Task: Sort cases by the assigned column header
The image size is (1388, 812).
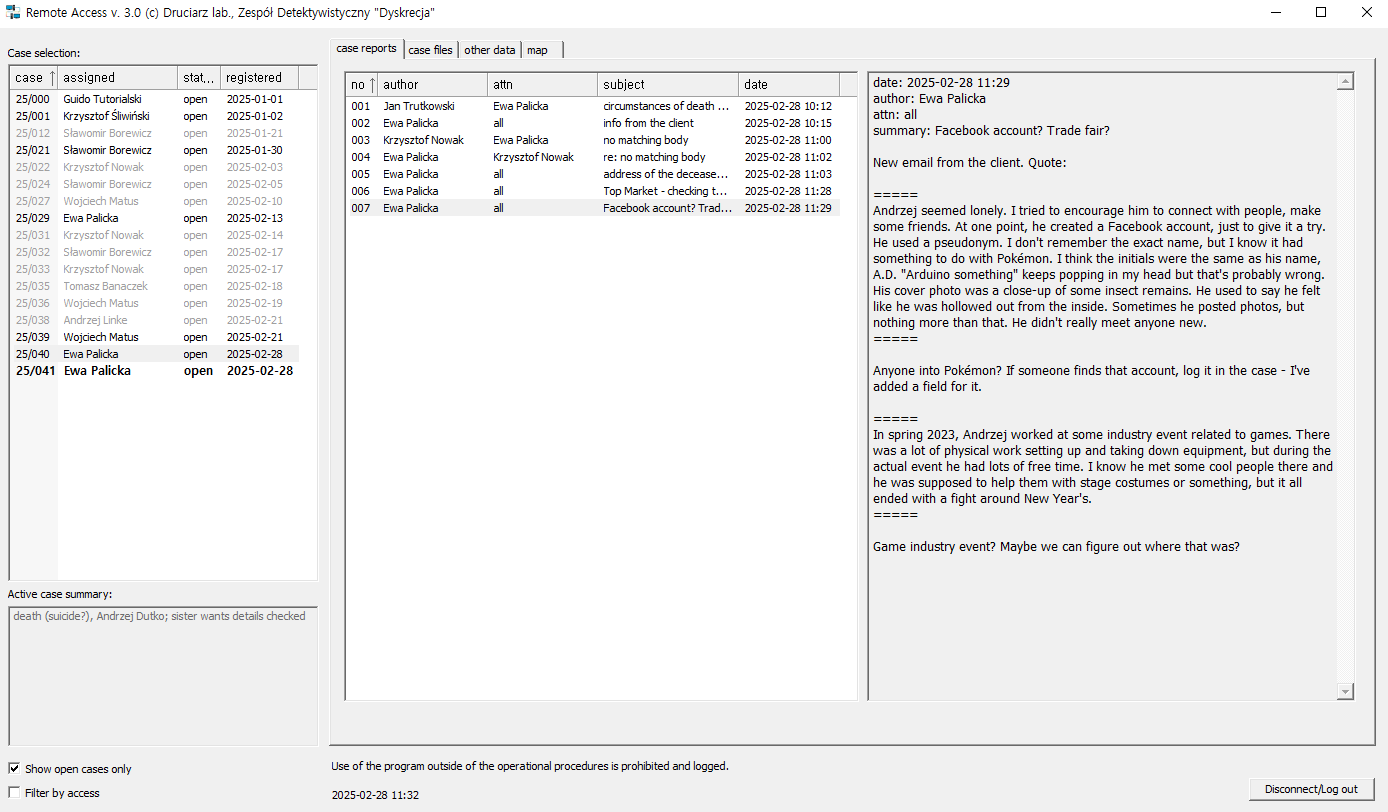Action: point(118,78)
